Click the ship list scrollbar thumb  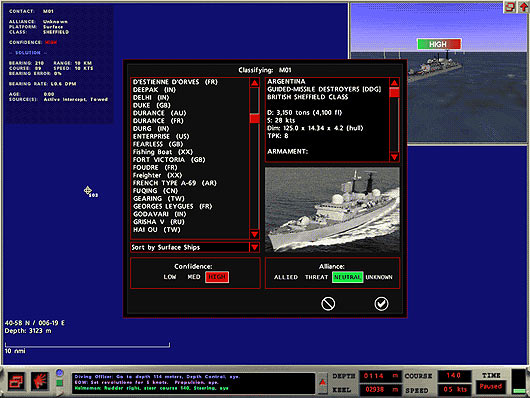pos(255,118)
